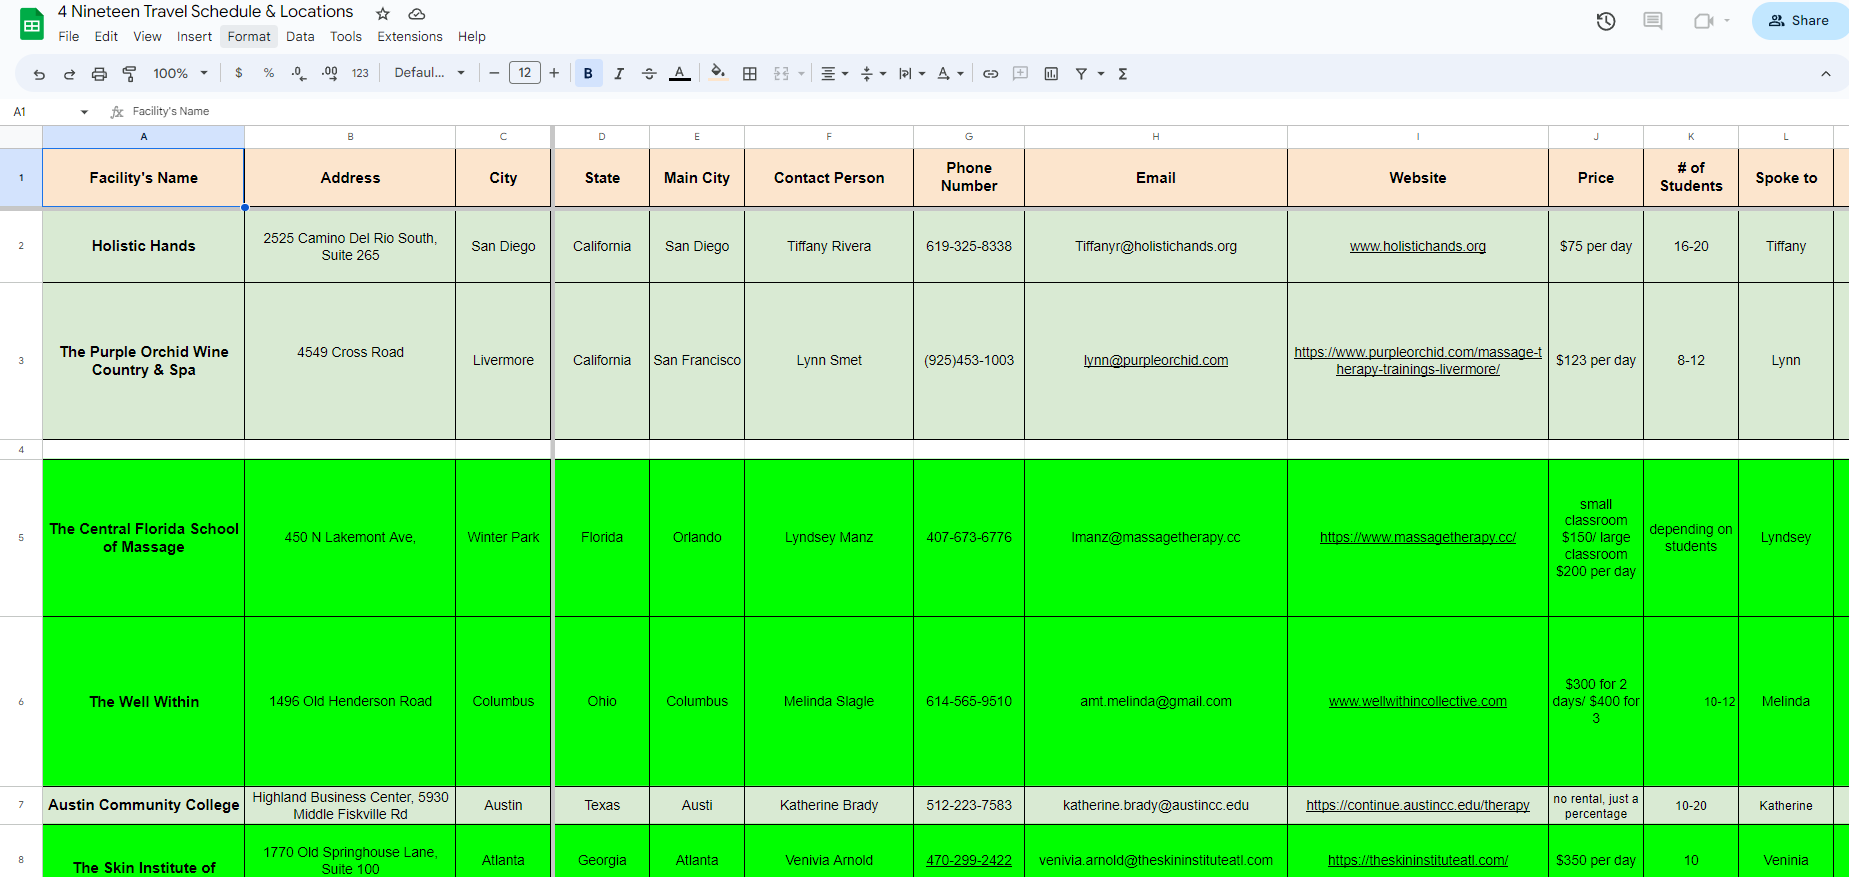Open the View menu
Image resolution: width=1849 pixels, height=877 pixels.
click(x=147, y=37)
